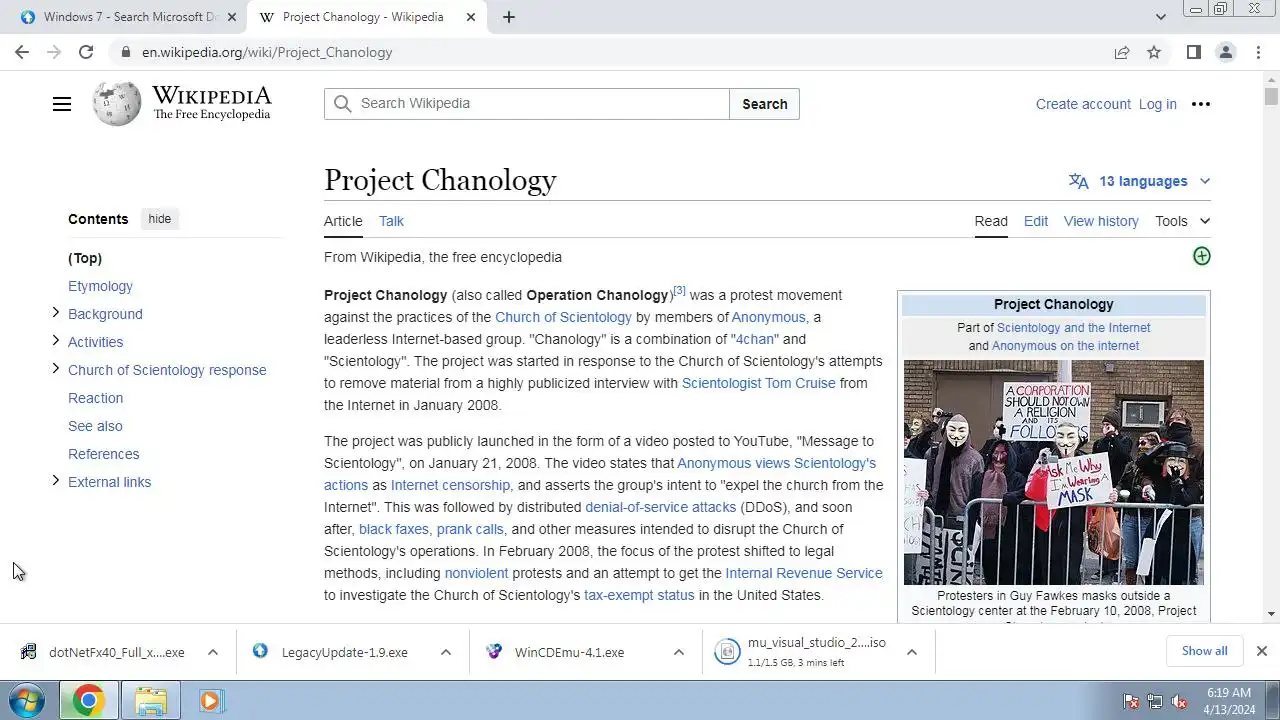Expand options for mu_visual_studio iso download
This screenshot has width=1280, height=720.
(912, 652)
